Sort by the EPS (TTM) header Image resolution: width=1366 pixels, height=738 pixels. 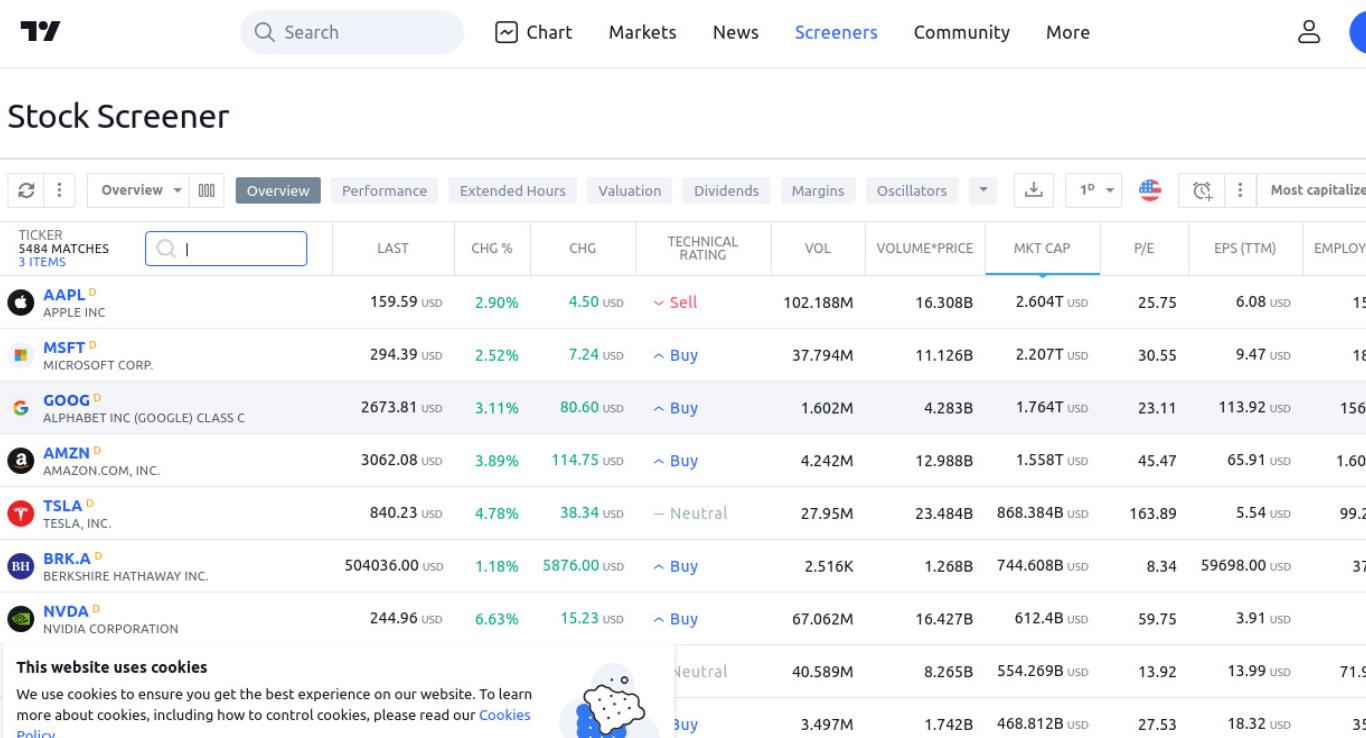point(1245,248)
